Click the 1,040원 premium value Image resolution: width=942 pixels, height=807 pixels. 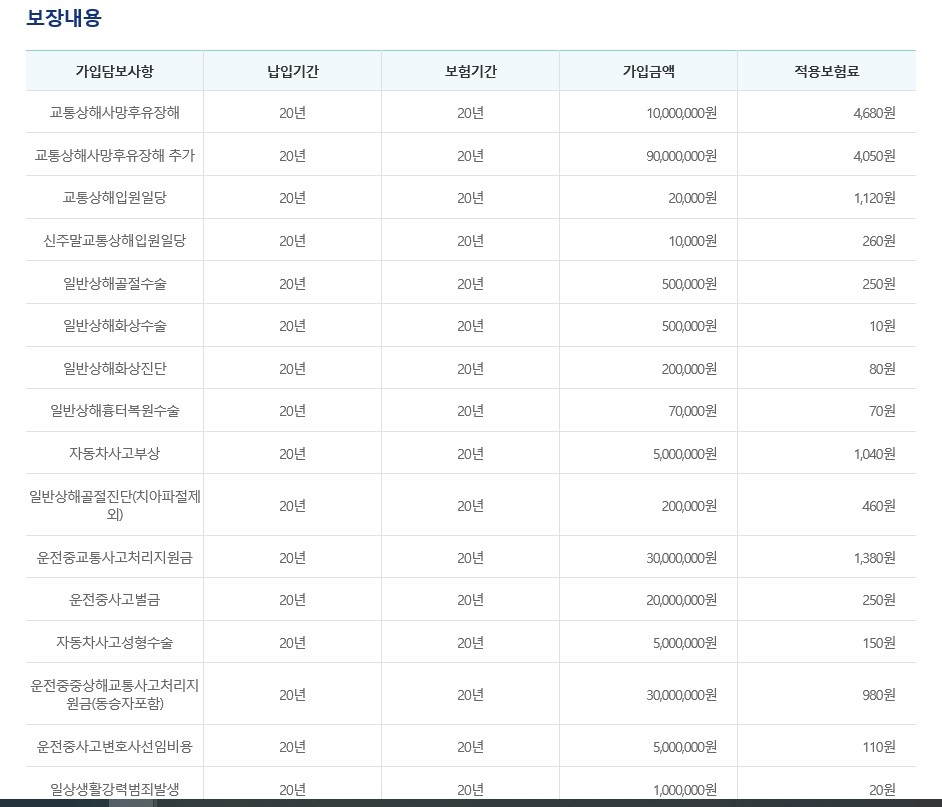pos(874,454)
